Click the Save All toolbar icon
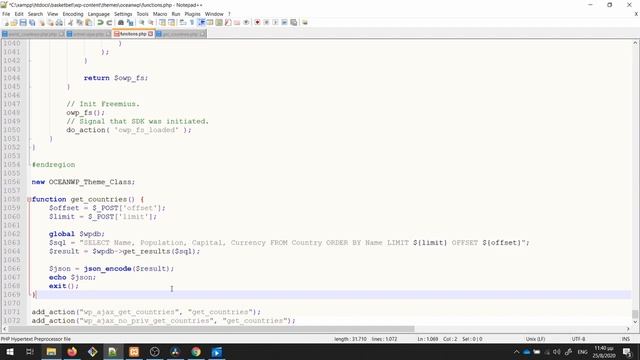The image size is (640, 360). click(x=32, y=22)
